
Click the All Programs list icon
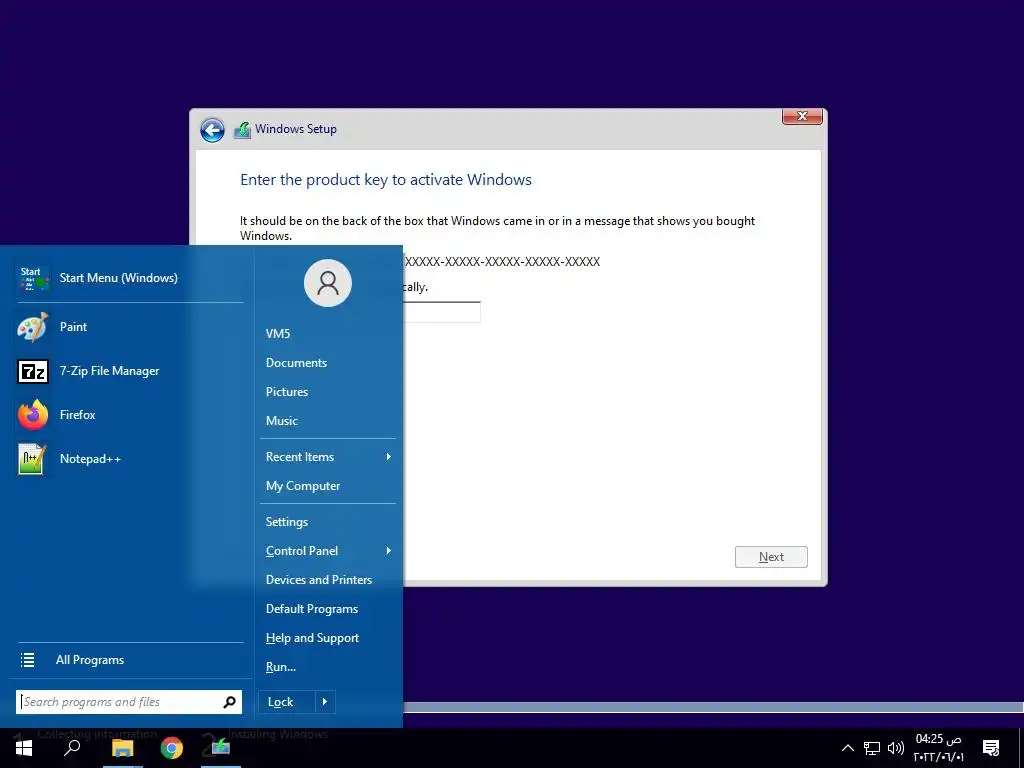(27, 660)
